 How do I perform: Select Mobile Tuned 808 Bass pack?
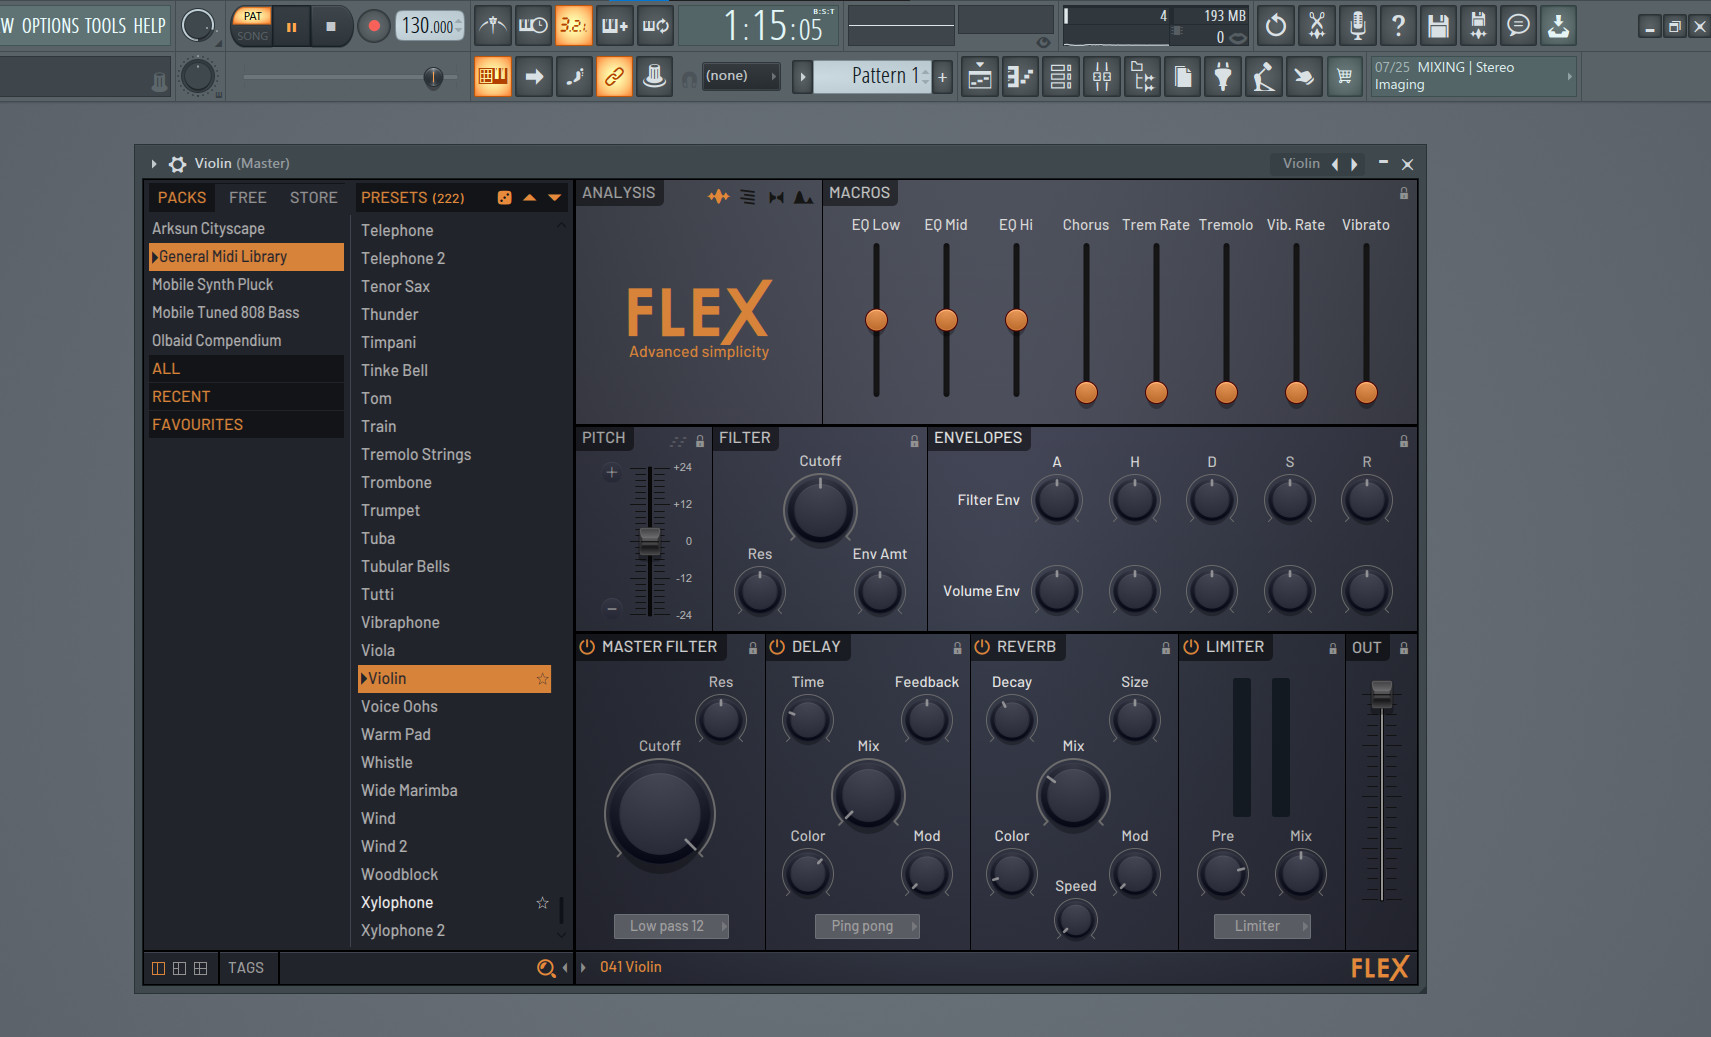pos(246,313)
